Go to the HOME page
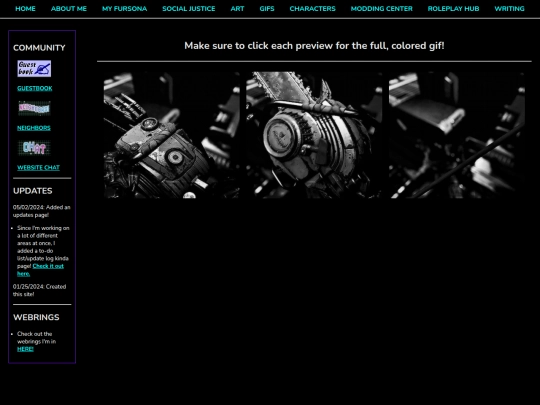 (x=25, y=9)
